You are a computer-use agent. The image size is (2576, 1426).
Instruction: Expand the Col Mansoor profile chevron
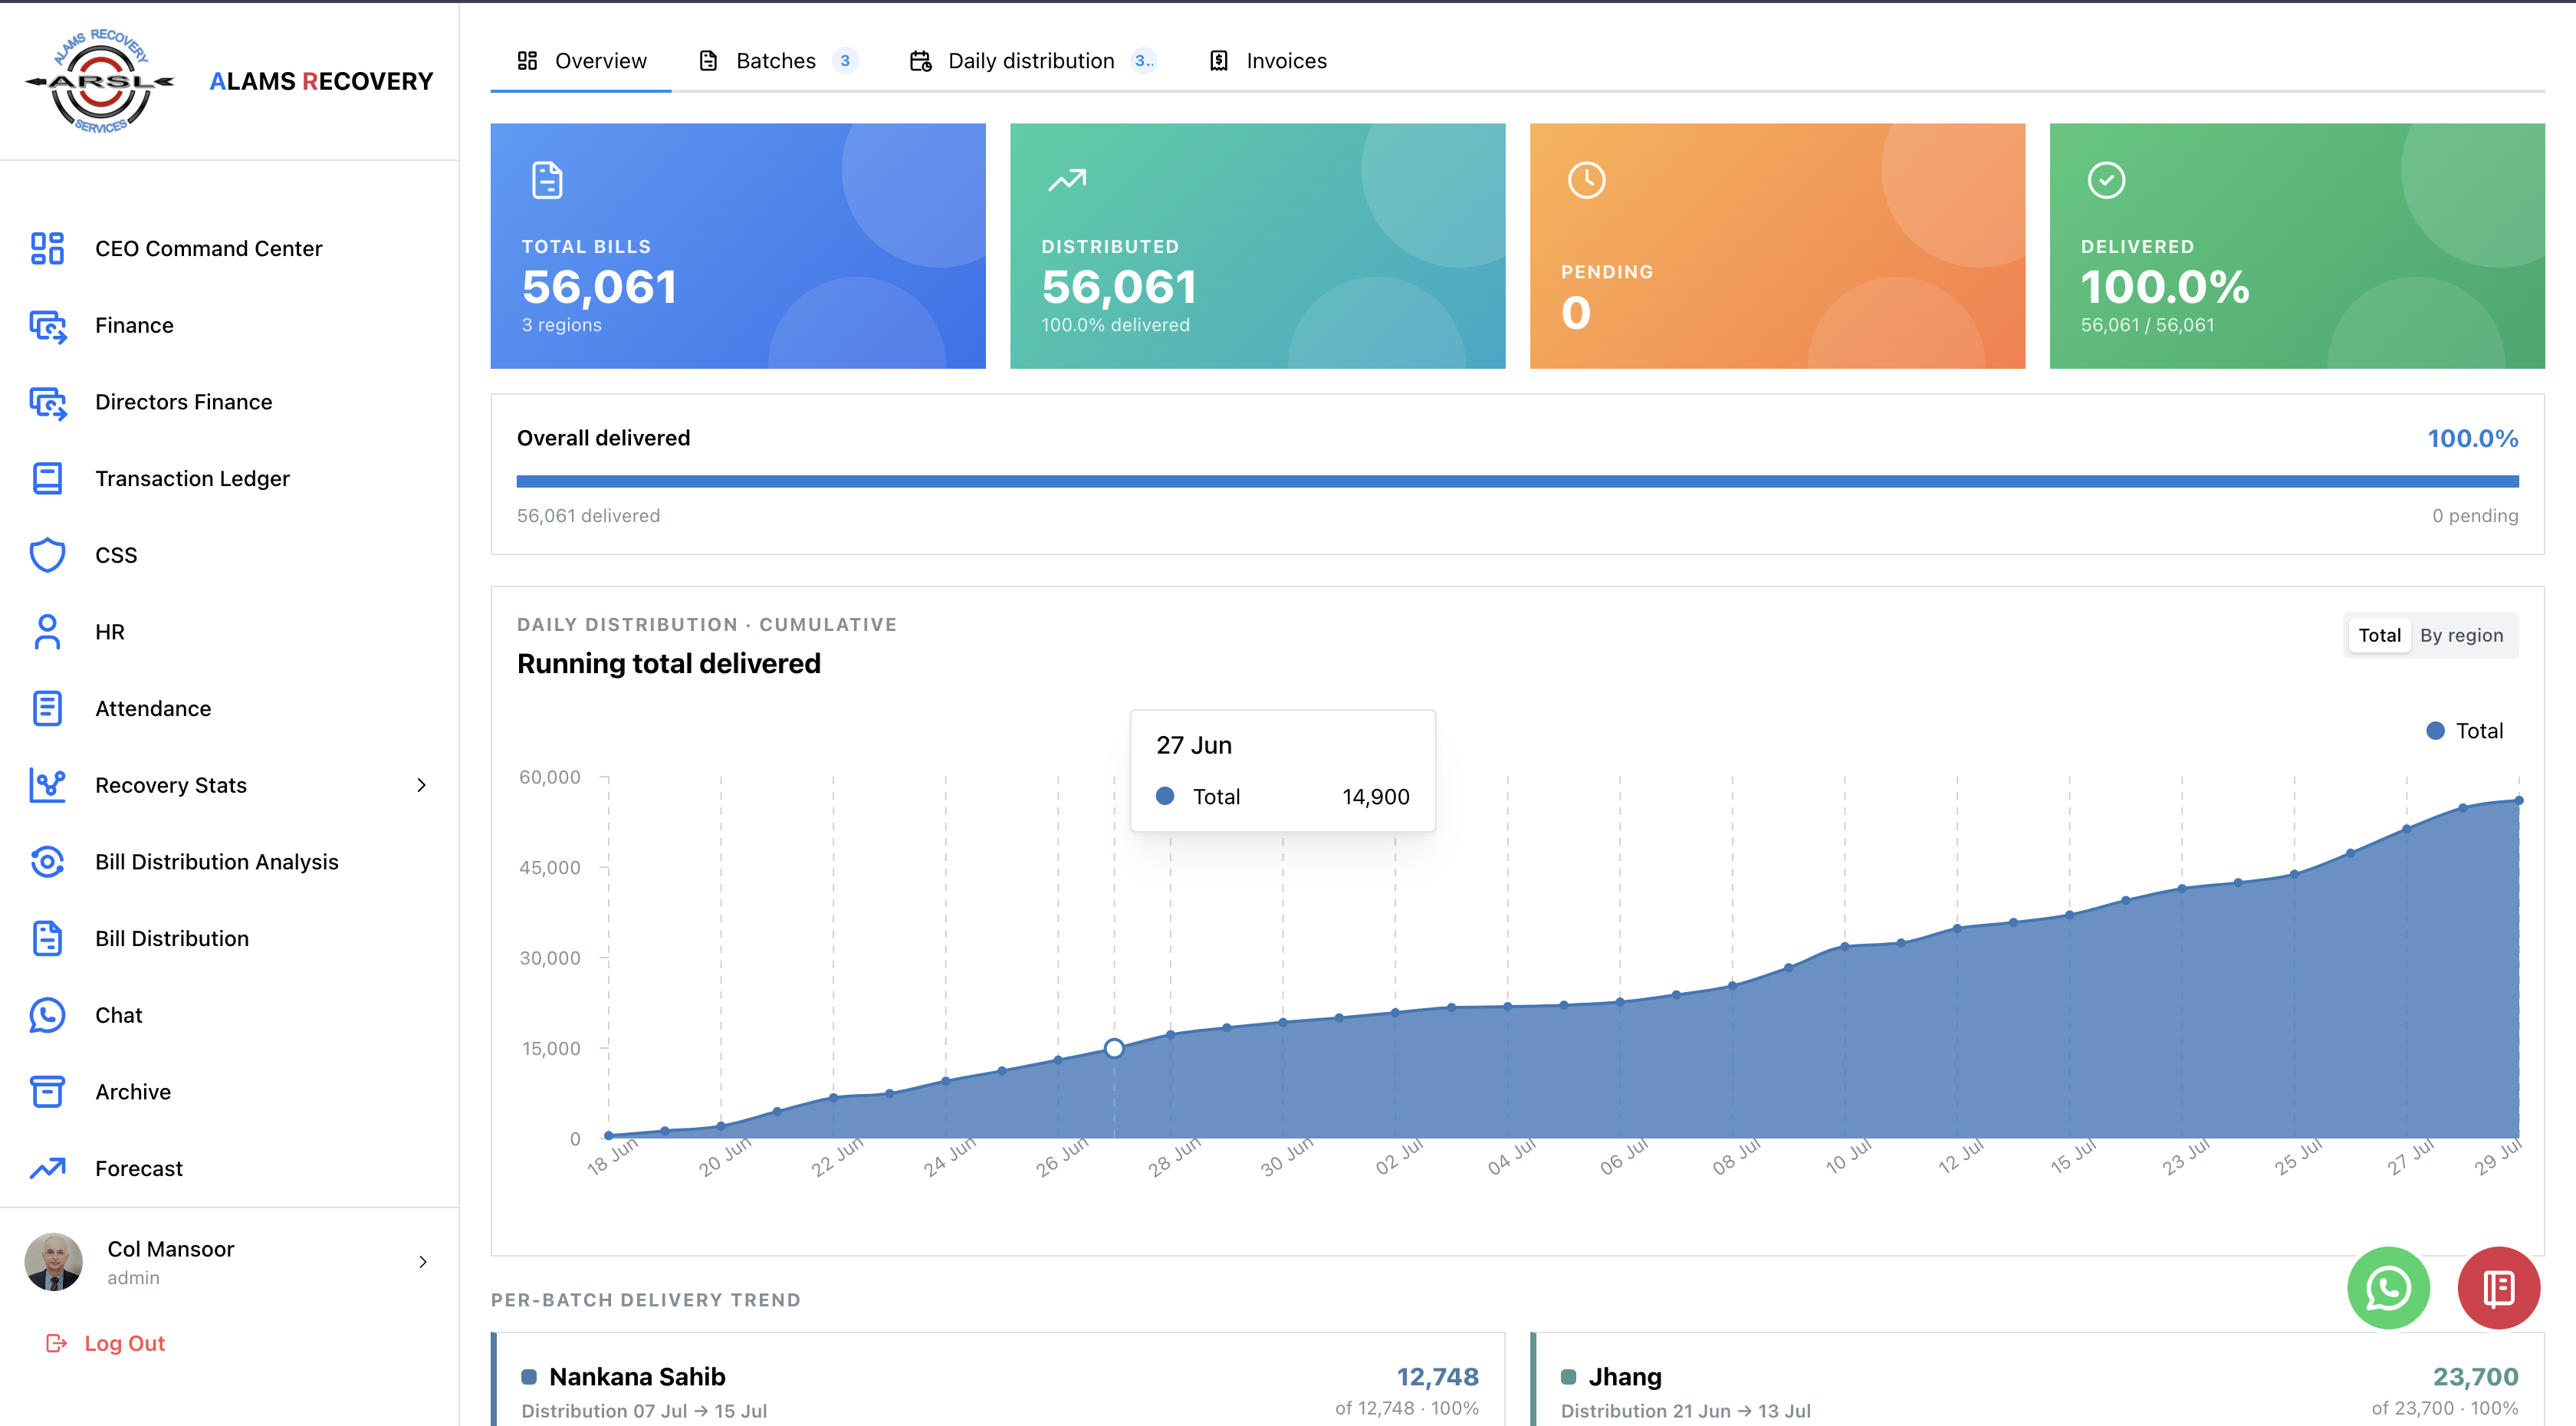click(423, 1262)
